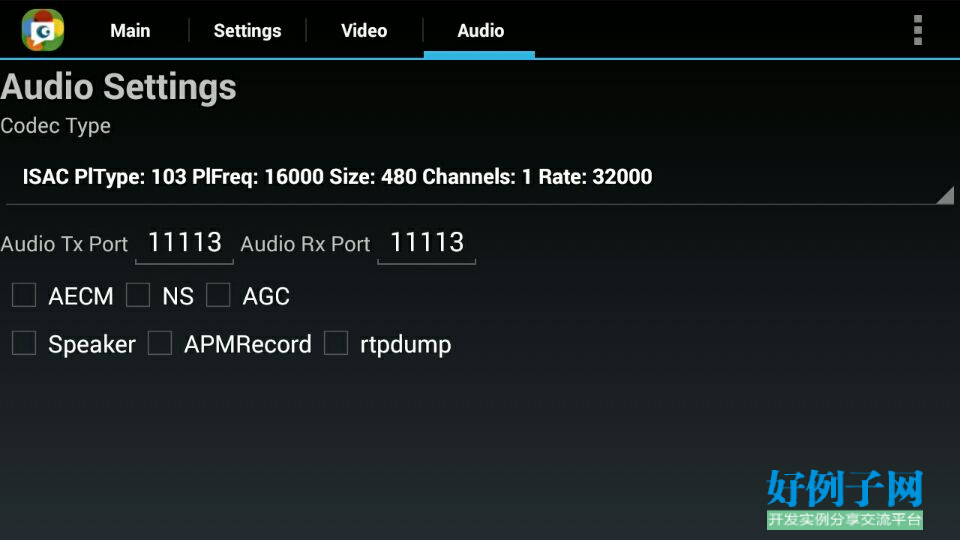Viewport: 960px width, 540px height.
Task: Tap the WebRTC app logo icon
Action: coord(43,30)
